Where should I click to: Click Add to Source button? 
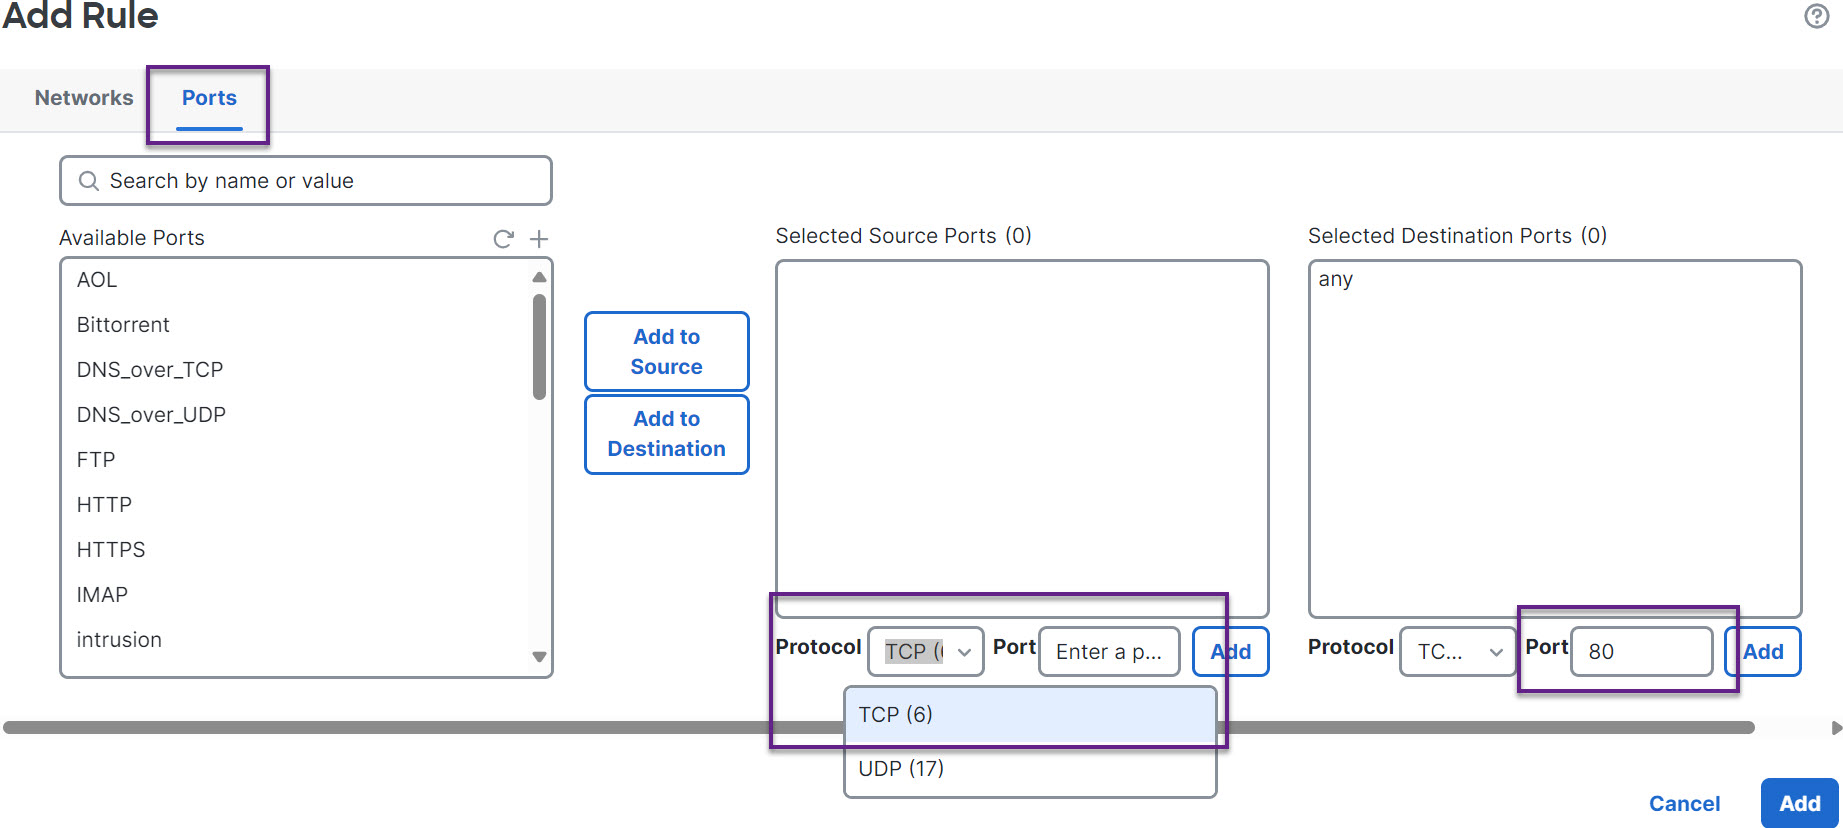pos(666,352)
